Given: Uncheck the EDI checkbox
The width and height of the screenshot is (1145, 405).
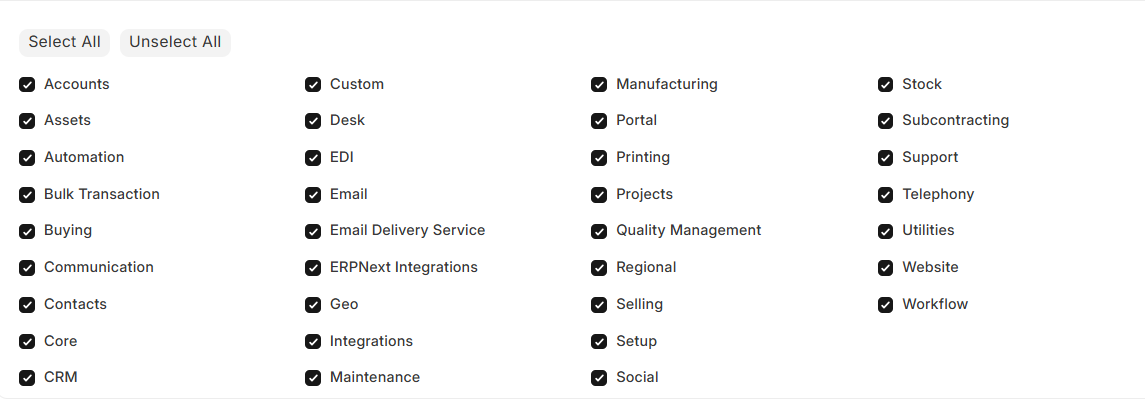Looking at the screenshot, I should point(313,158).
